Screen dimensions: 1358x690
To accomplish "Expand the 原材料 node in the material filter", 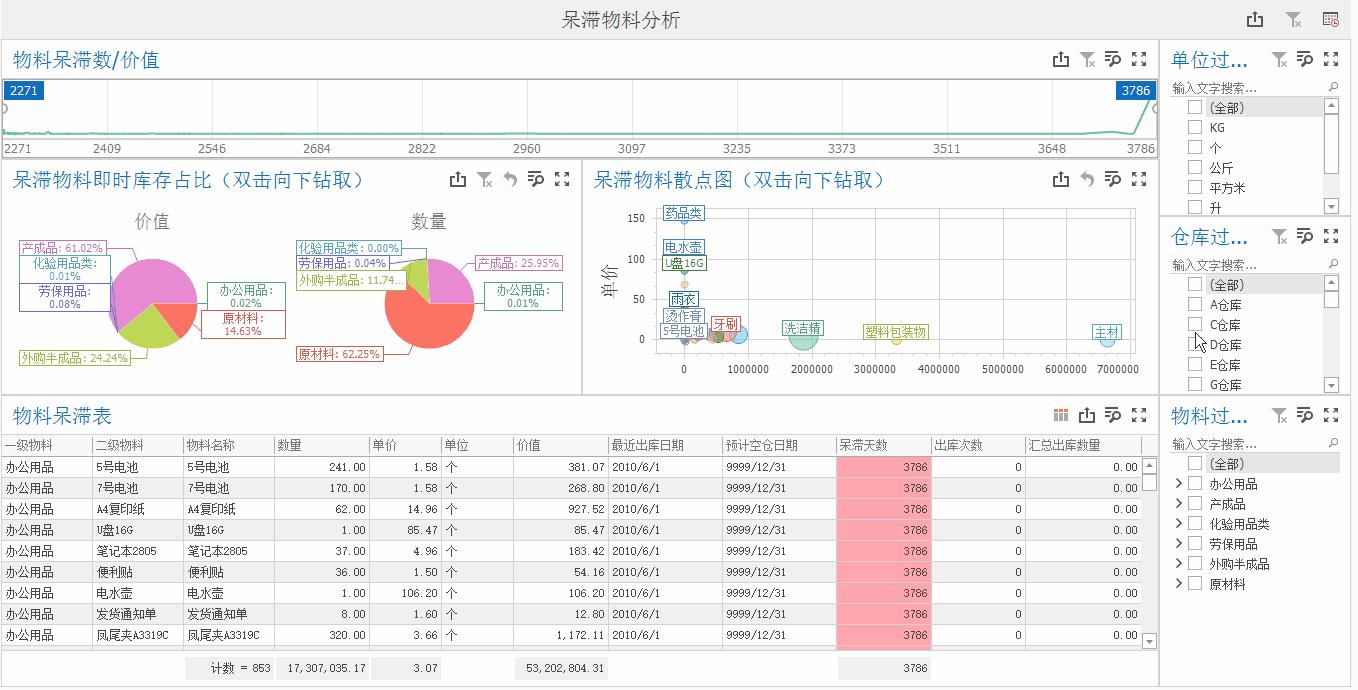I will point(1180,583).
